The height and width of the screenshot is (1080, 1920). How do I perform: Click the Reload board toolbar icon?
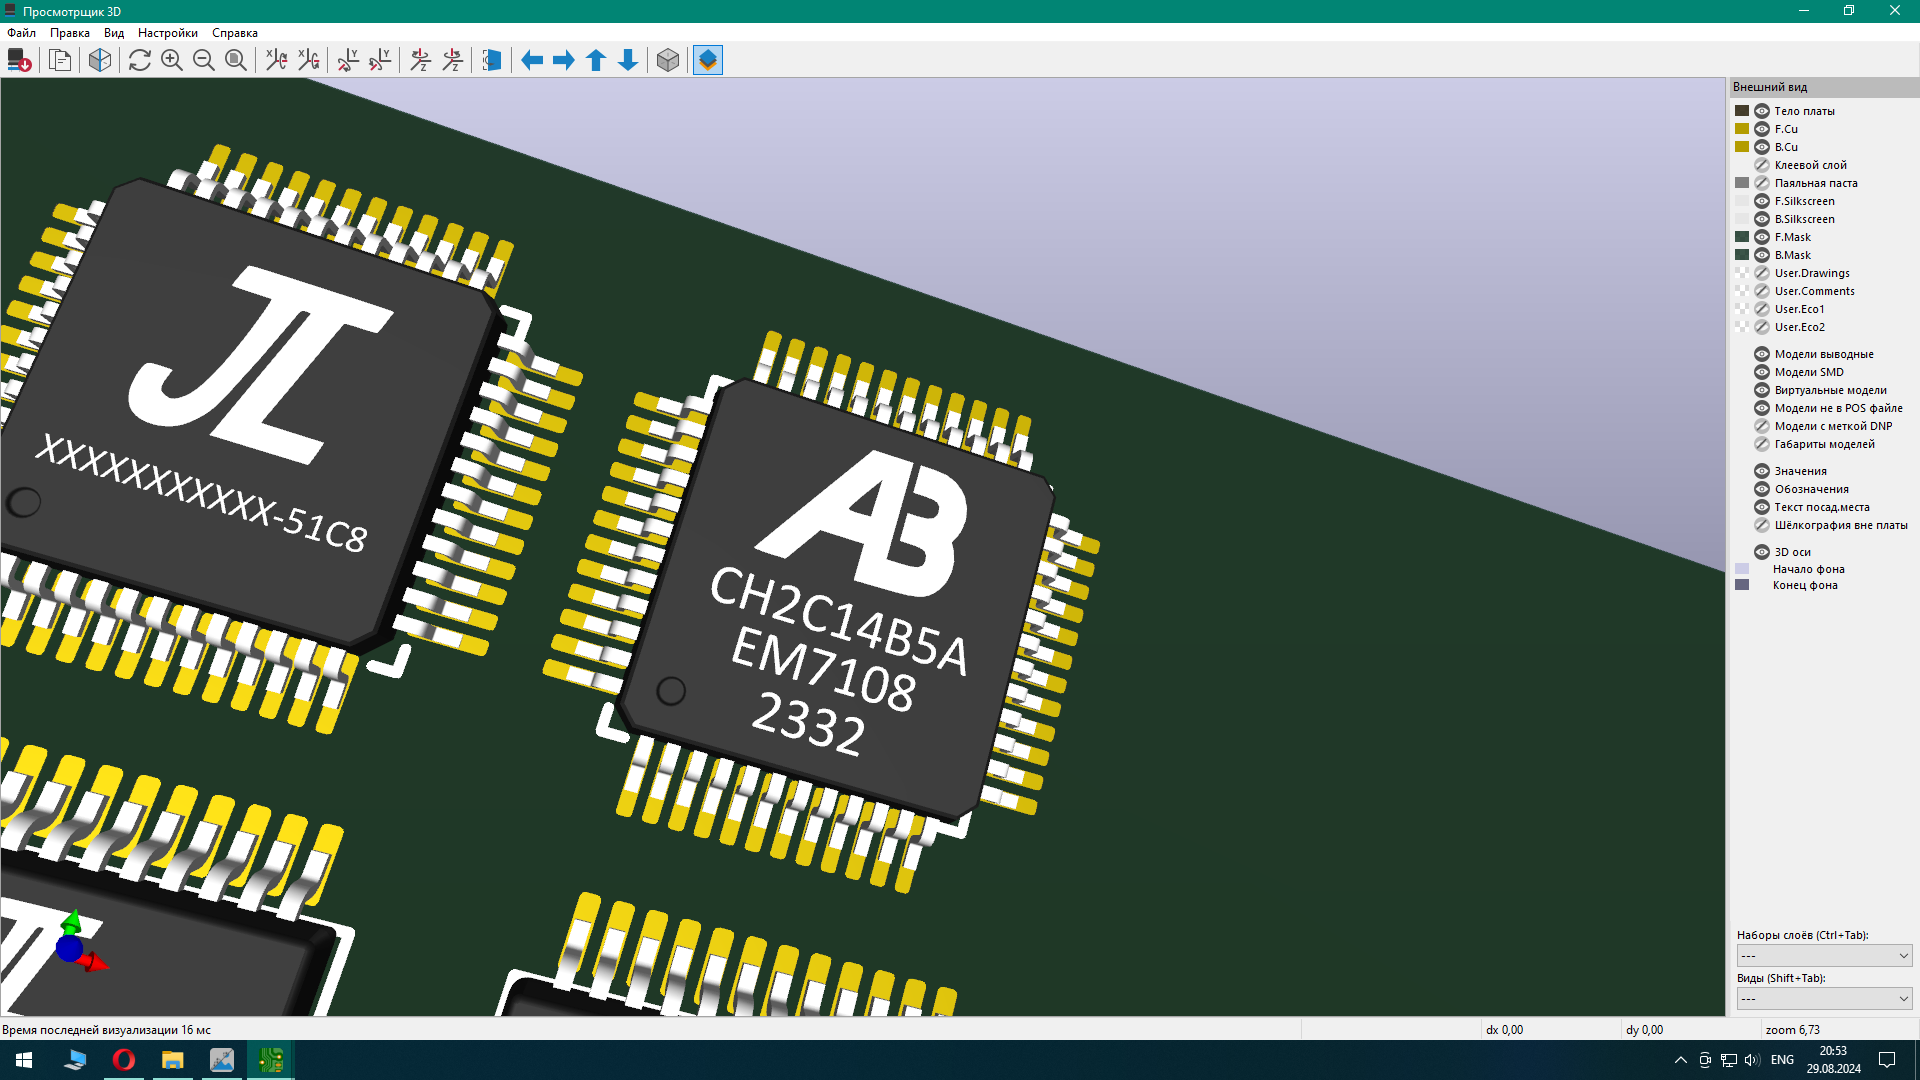pos(19,60)
